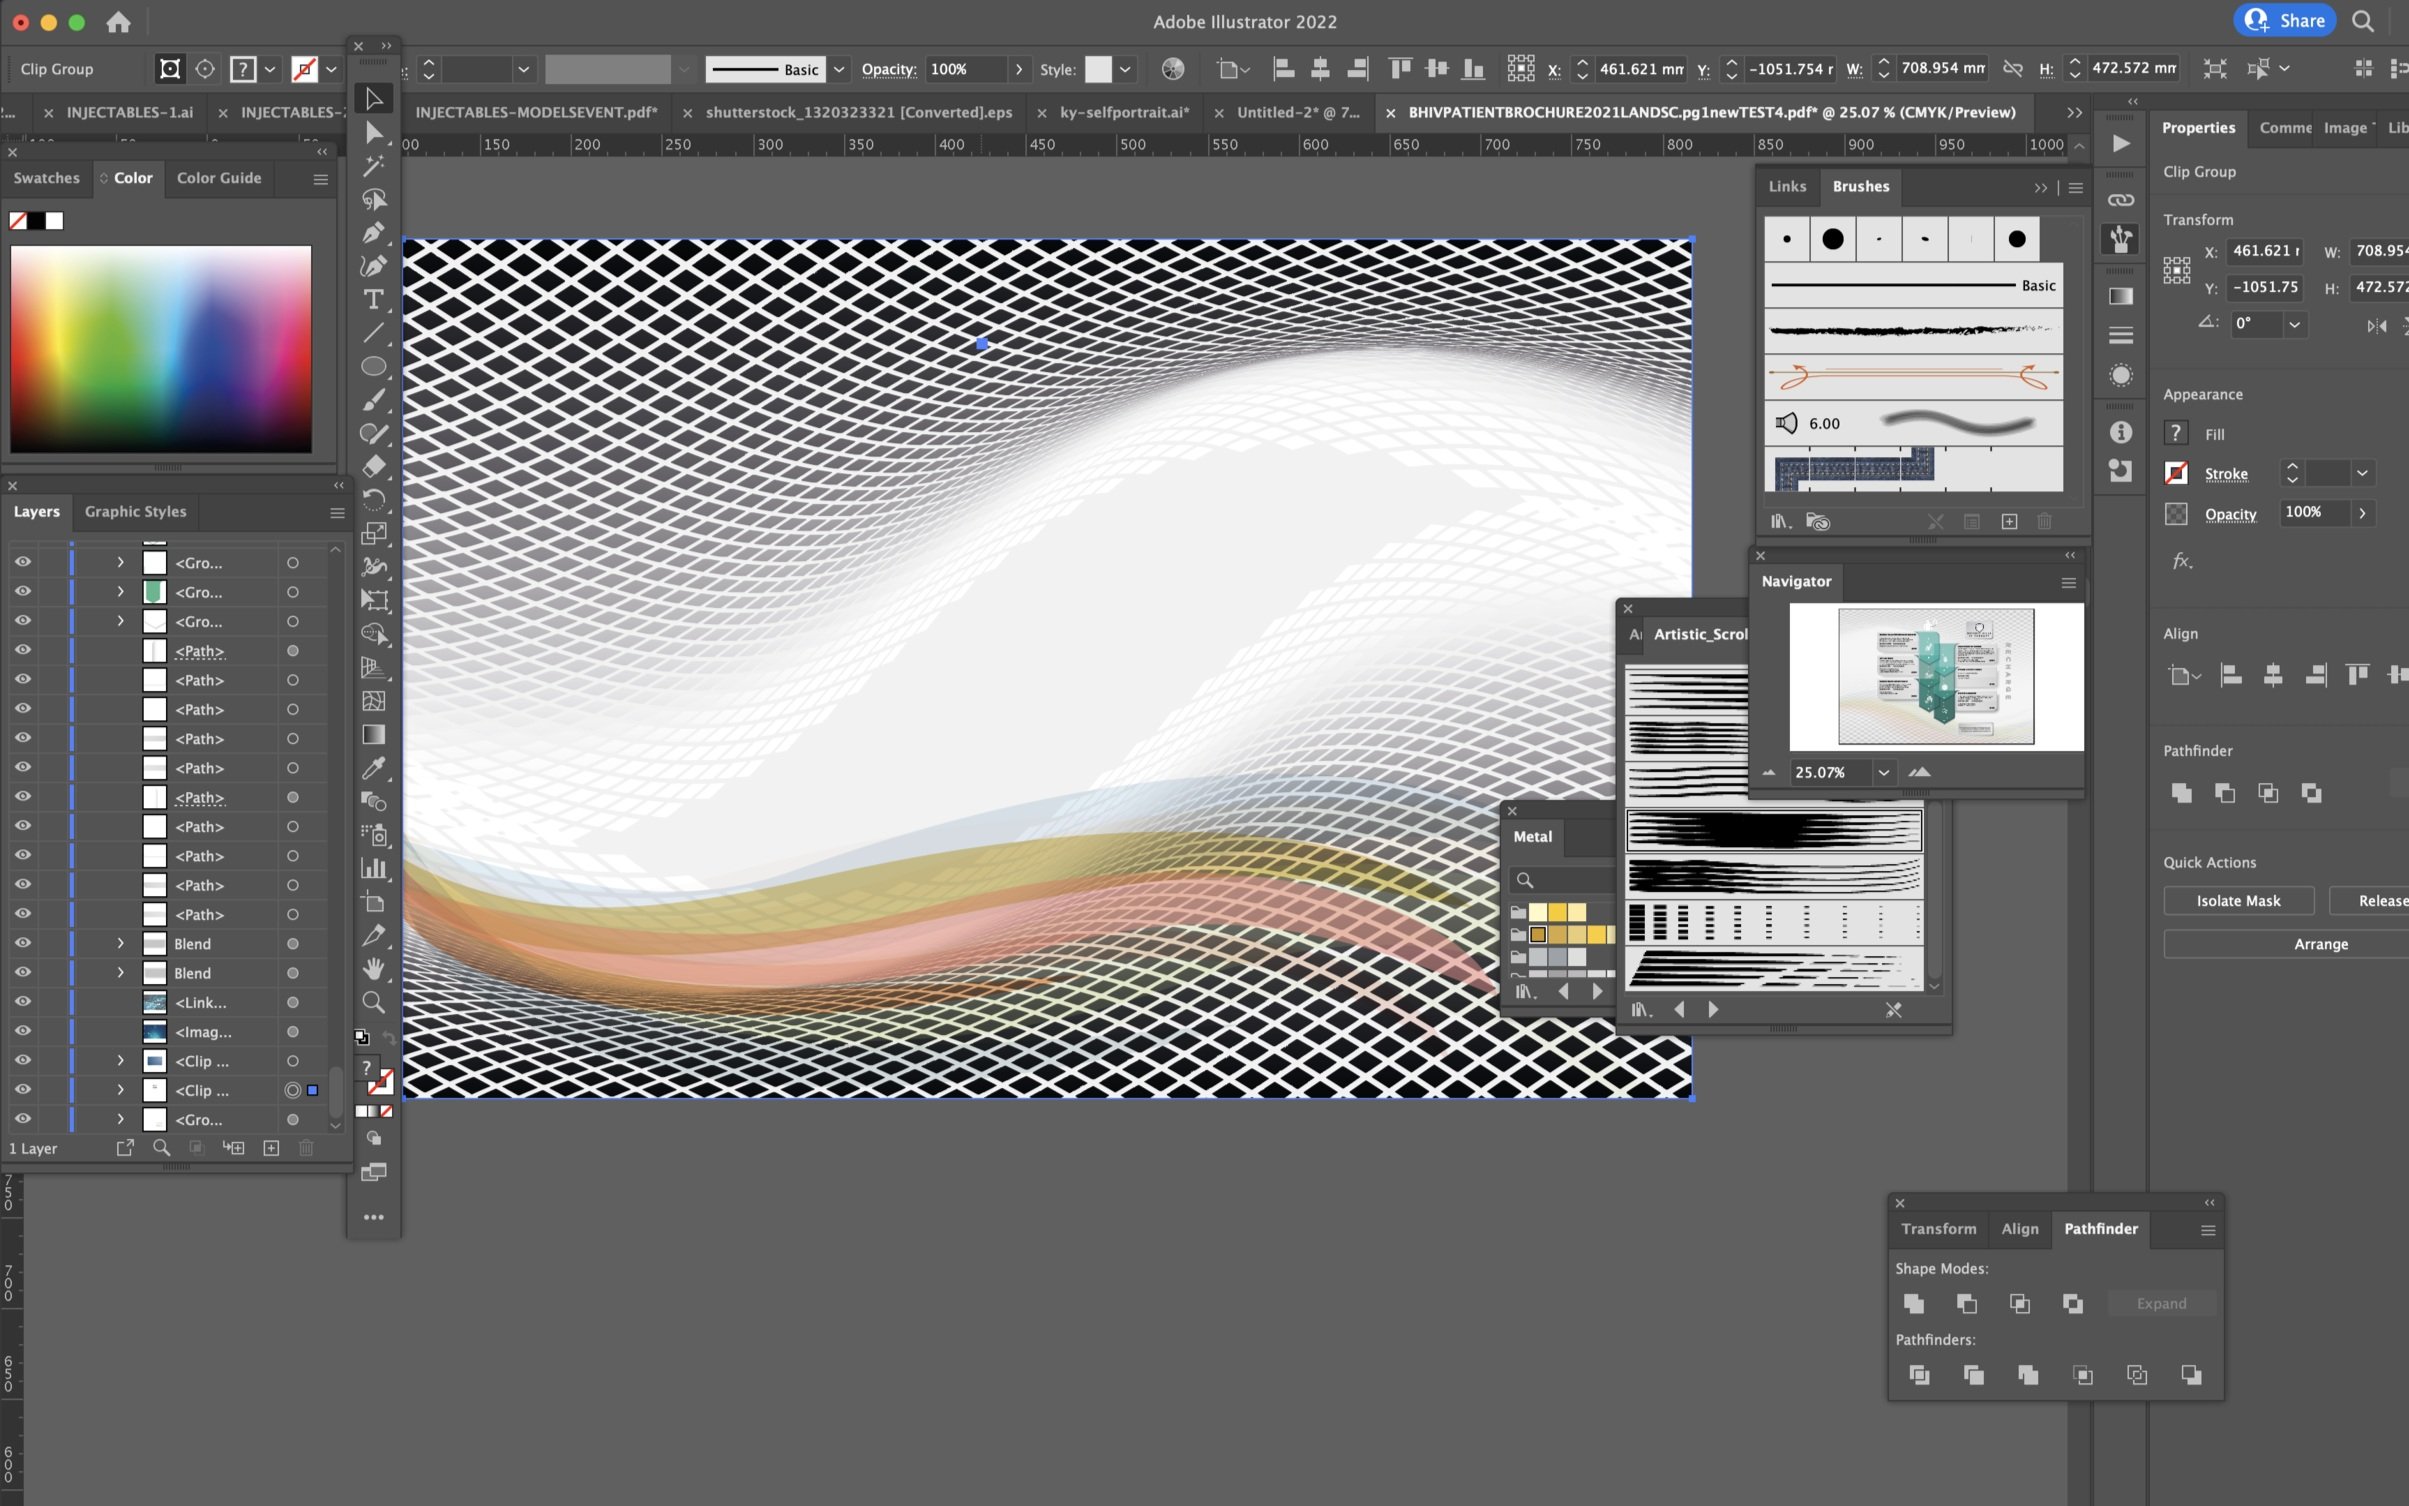Click Opacity label link in control bar
2409x1506 pixels.
point(888,69)
